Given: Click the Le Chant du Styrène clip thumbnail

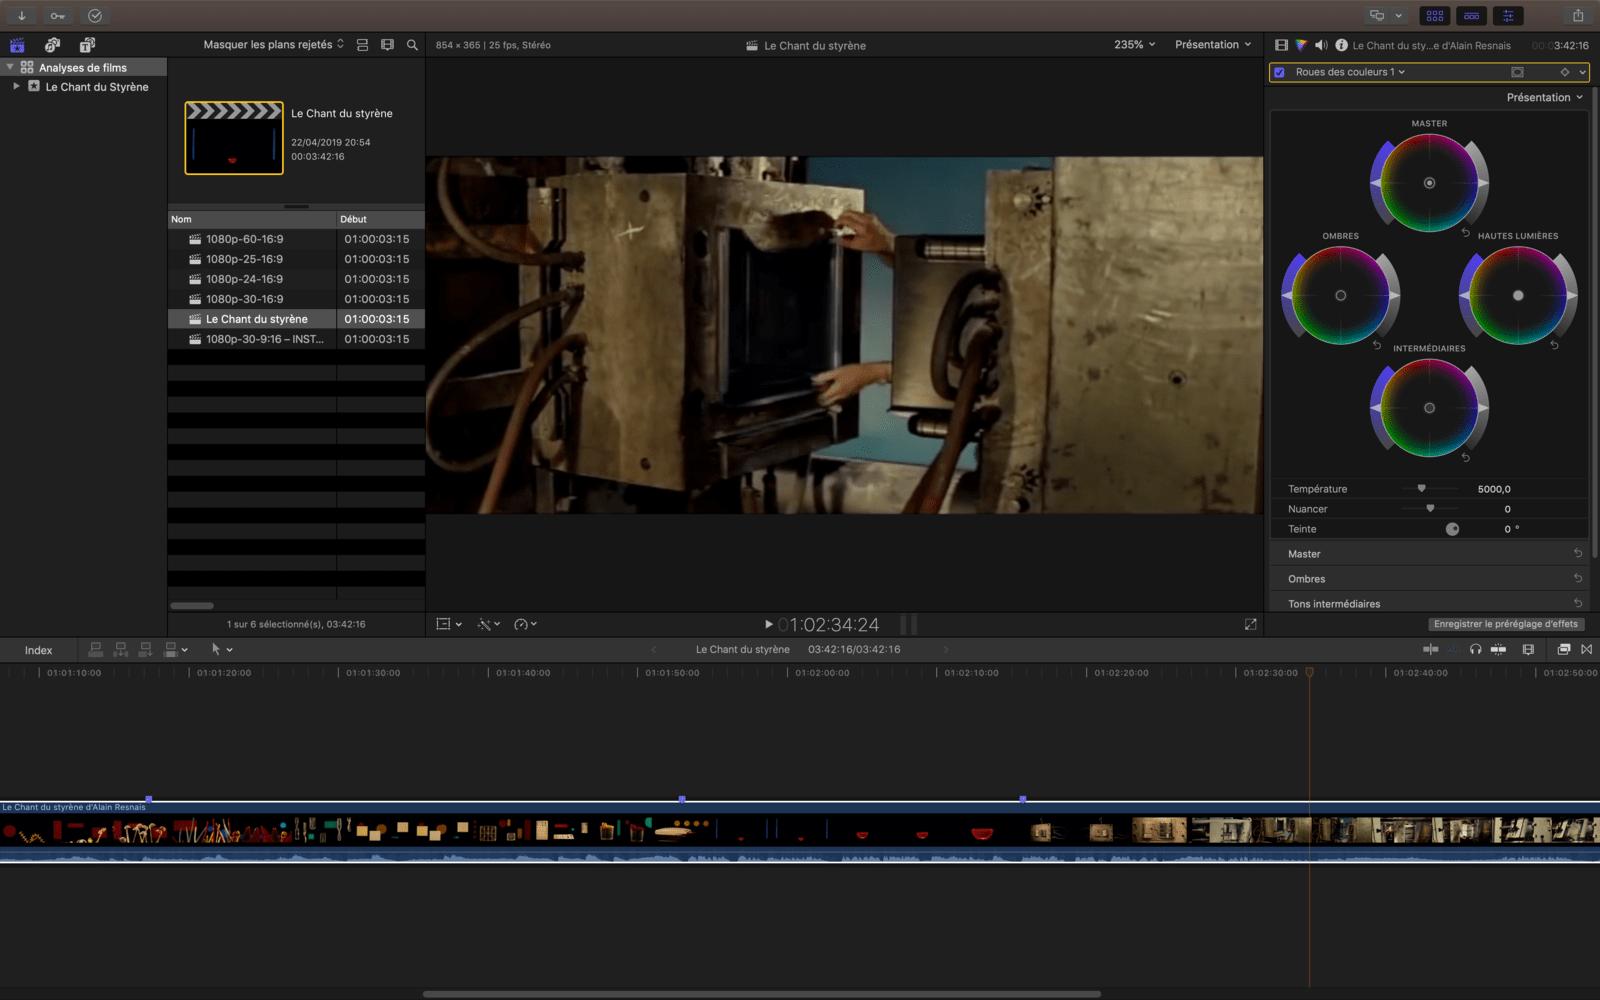Looking at the screenshot, I should tap(232, 137).
